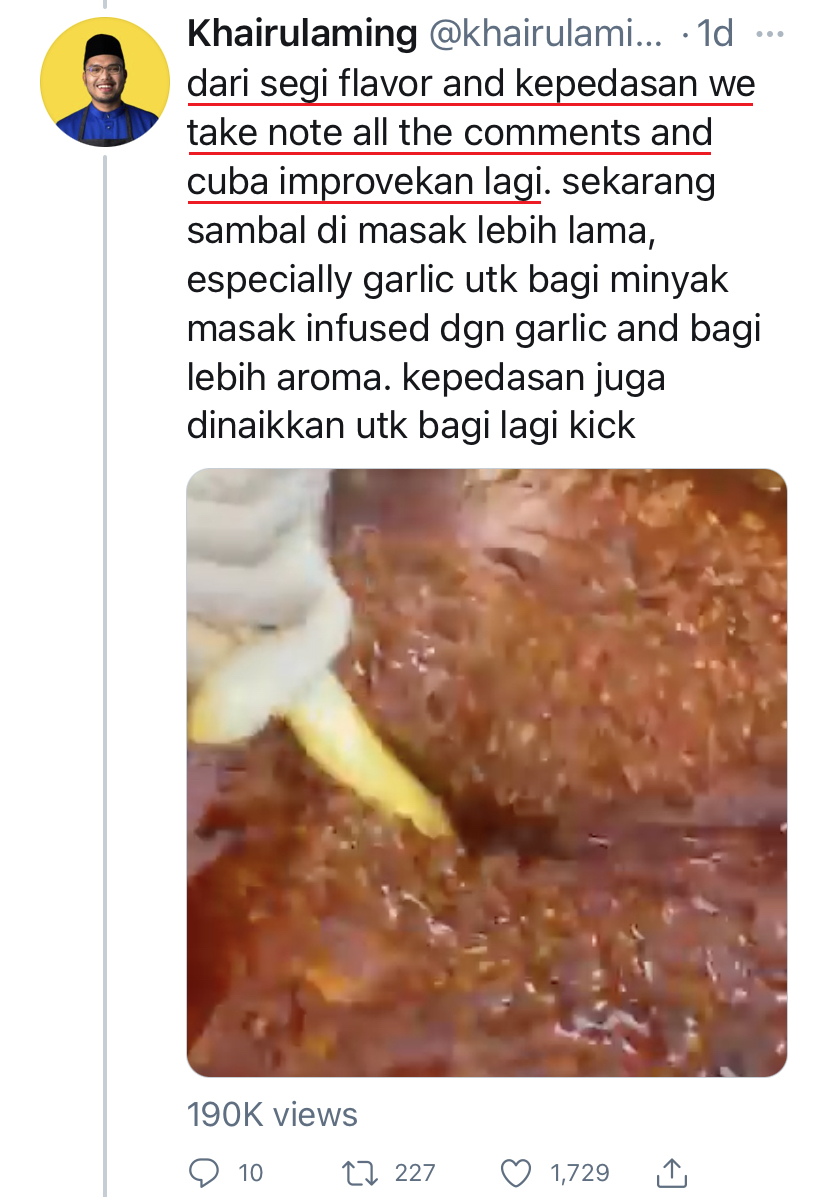Like the tweet with the heart icon

(x=516, y=1173)
